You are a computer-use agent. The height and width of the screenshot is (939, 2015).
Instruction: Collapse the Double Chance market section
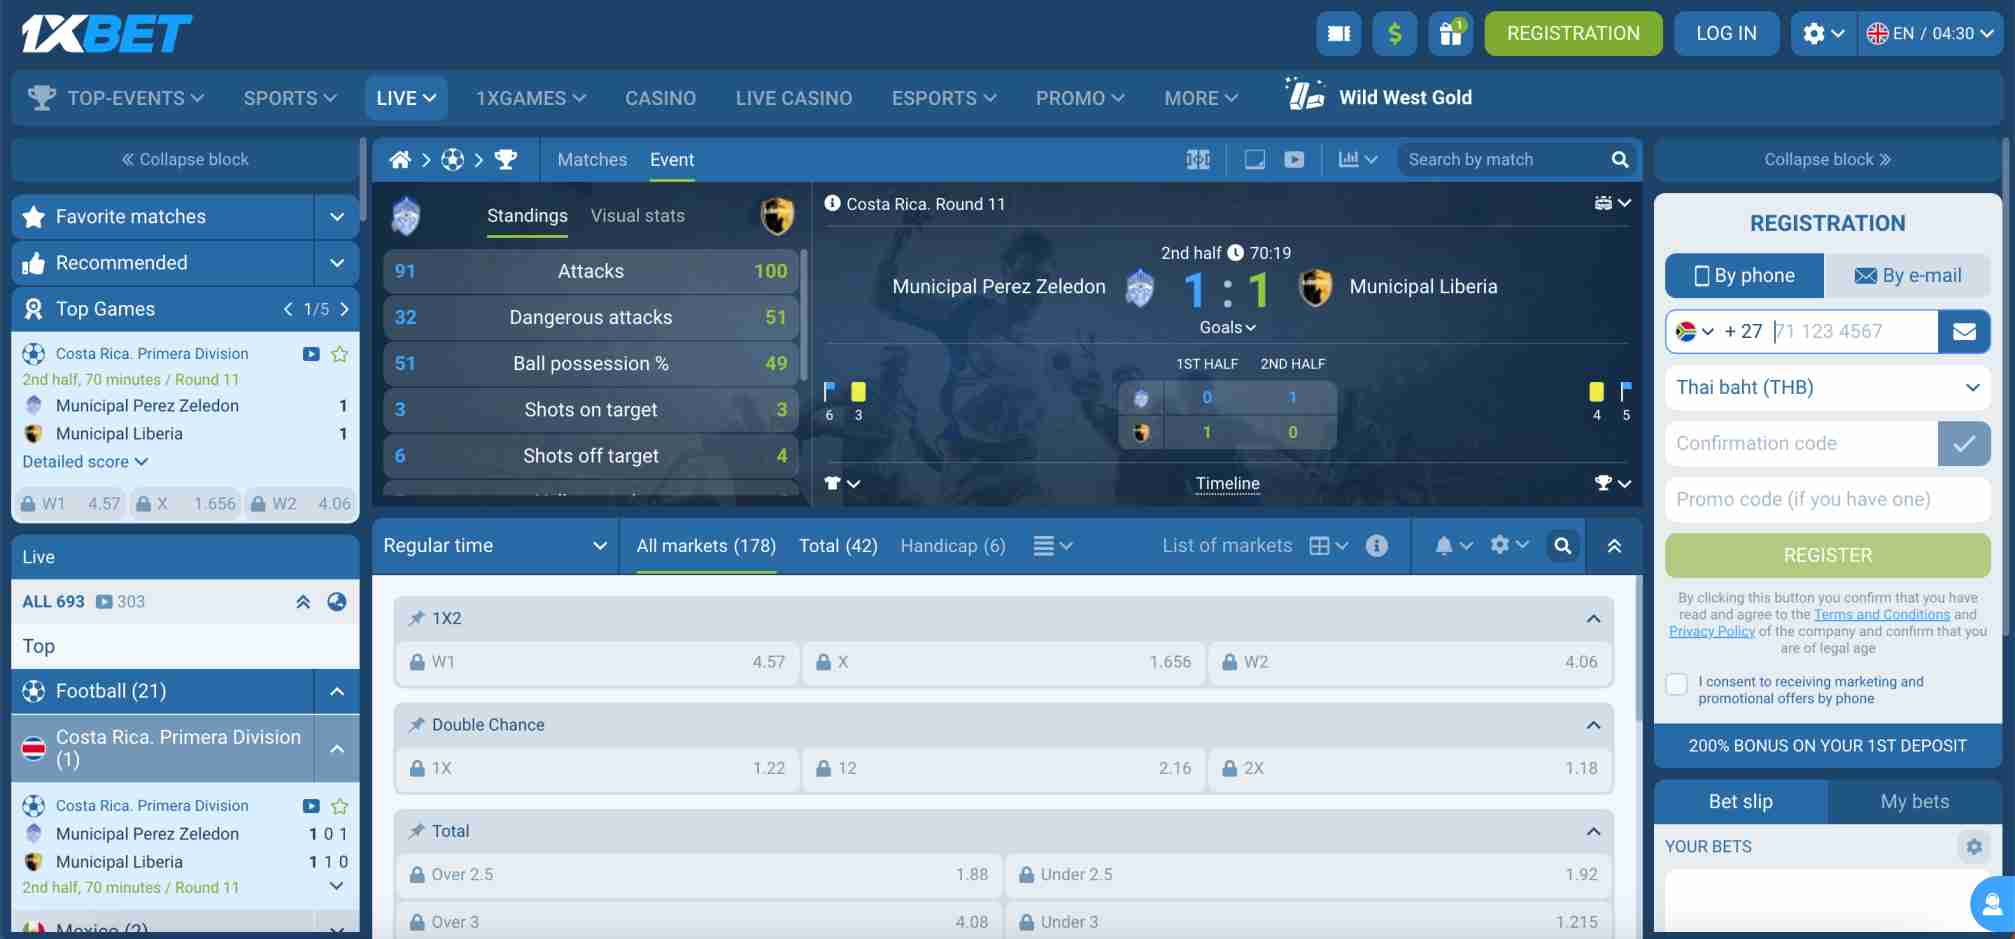(1593, 724)
